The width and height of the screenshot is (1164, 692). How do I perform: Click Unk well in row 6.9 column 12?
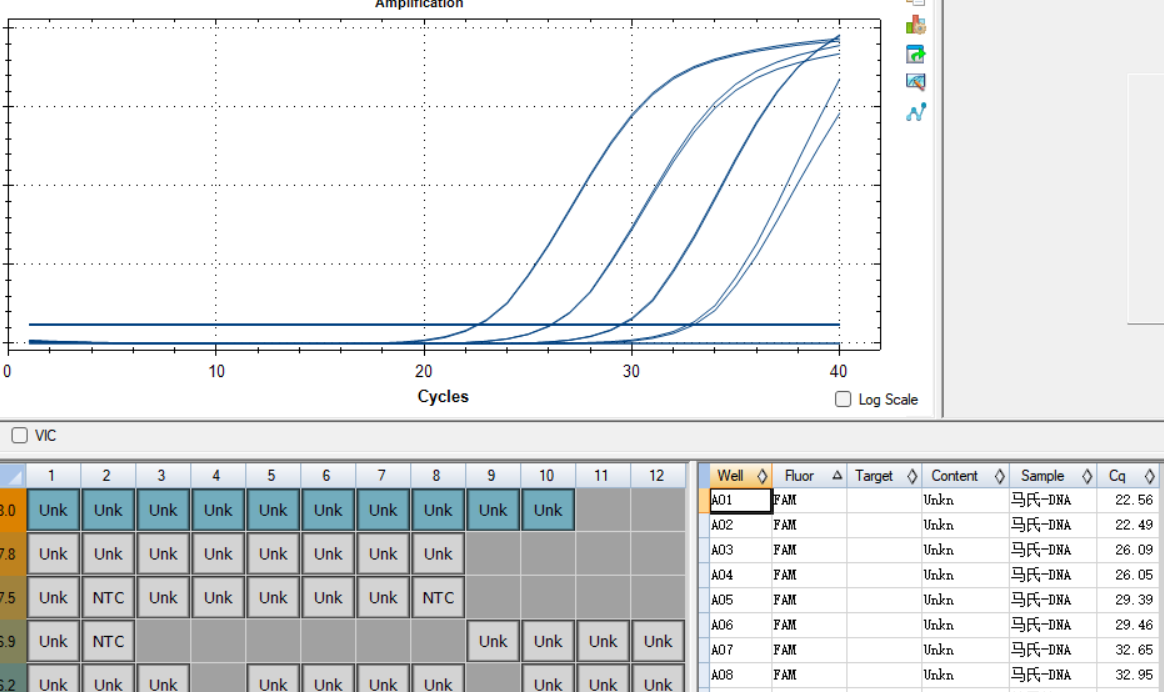tap(658, 642)
